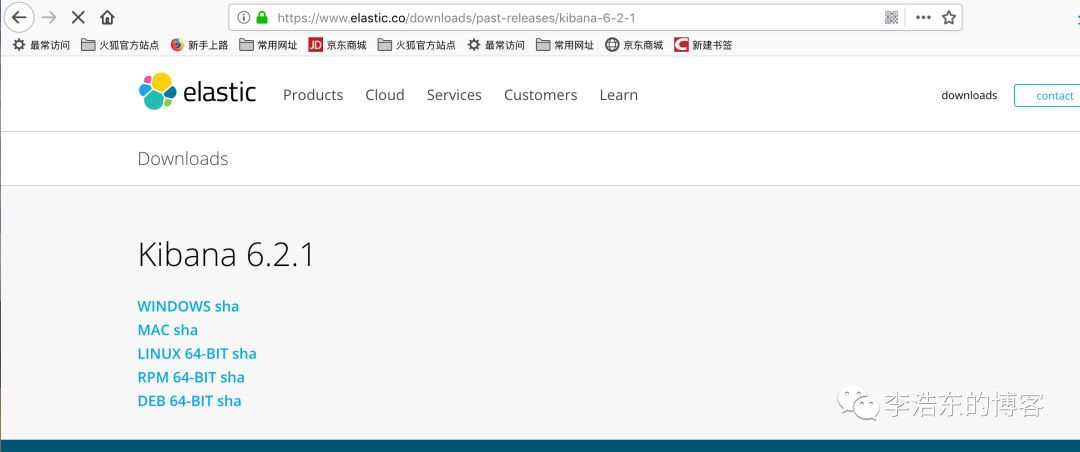This screenshot has width=1080, height=452.
Task: Open the Customers navigation item
Action: (x=541, y=95)
